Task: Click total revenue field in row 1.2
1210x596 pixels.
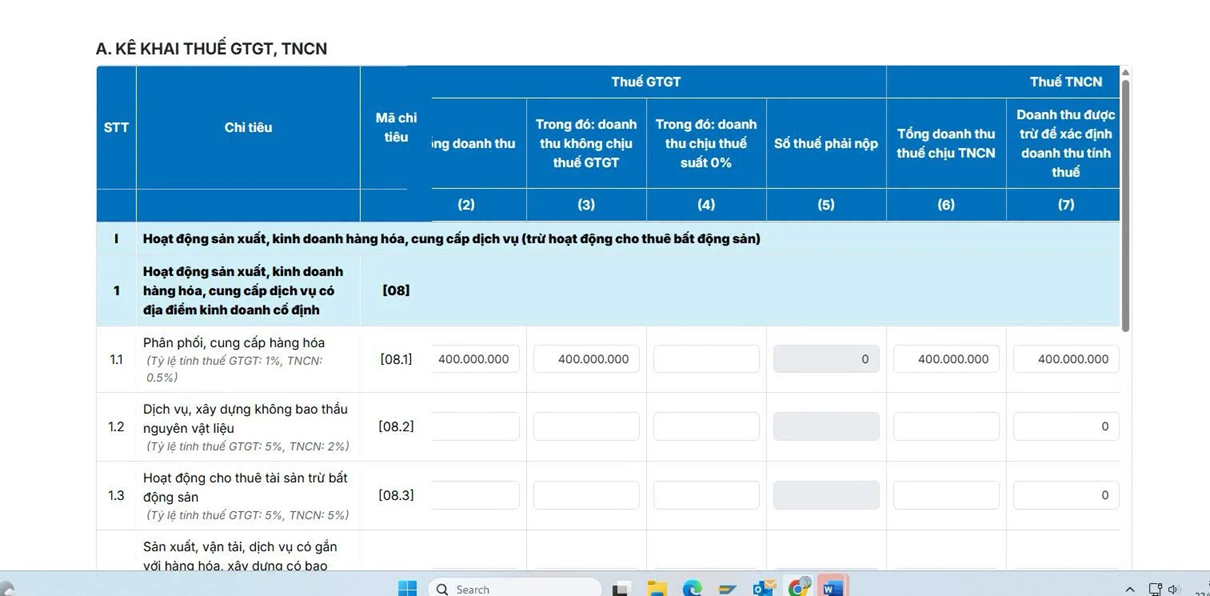Action: pos(476,426)
